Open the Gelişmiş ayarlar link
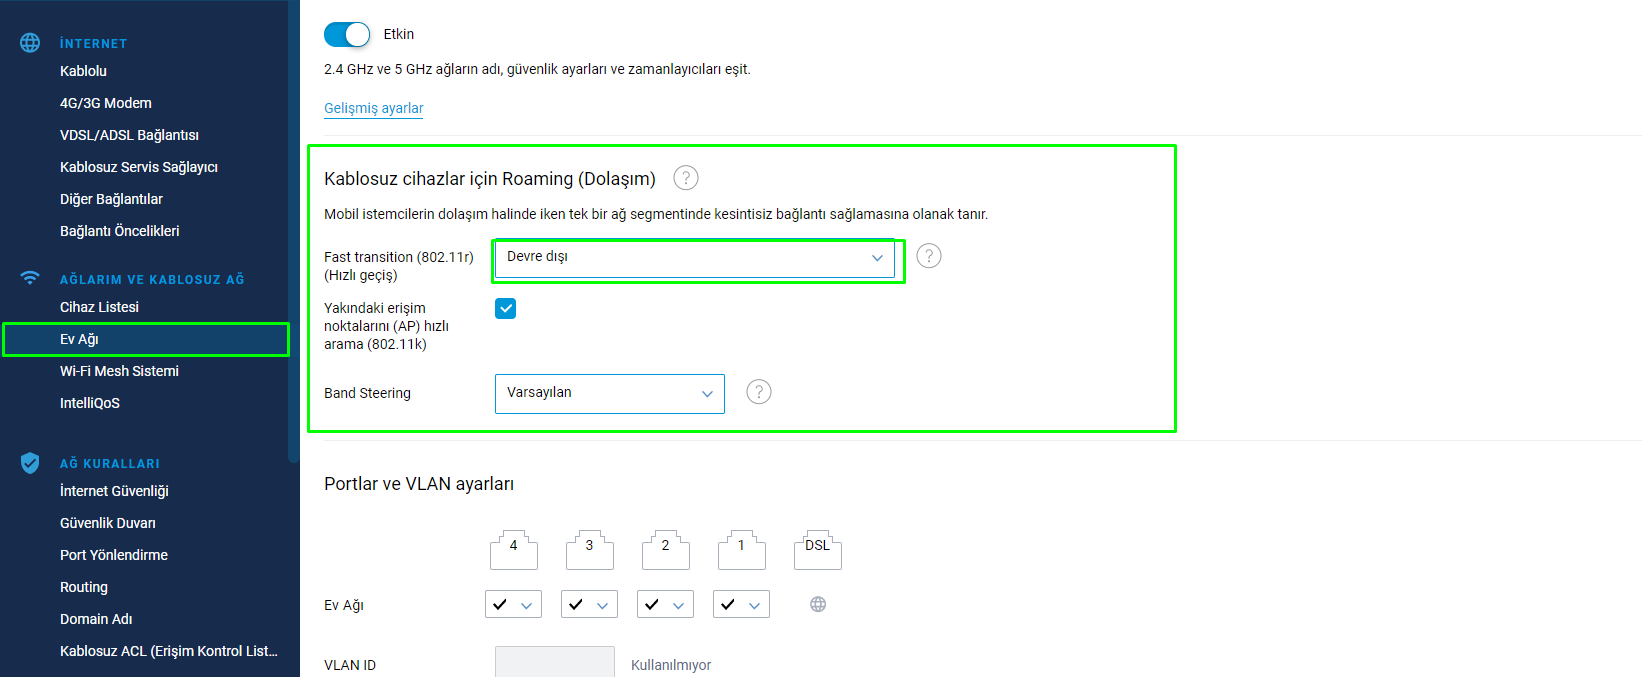 pyautogui.click(x=374, y=108)
